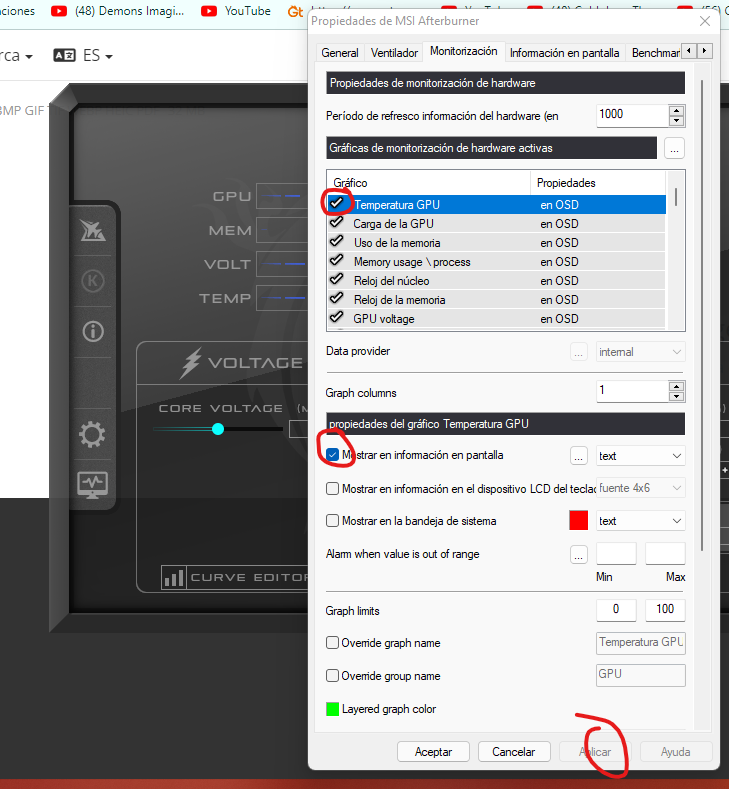Image resolution: width=729 pixels, height=789 pixels.
Task: Open active graphs ellipsis options button
Action: [x=674, y=148]
